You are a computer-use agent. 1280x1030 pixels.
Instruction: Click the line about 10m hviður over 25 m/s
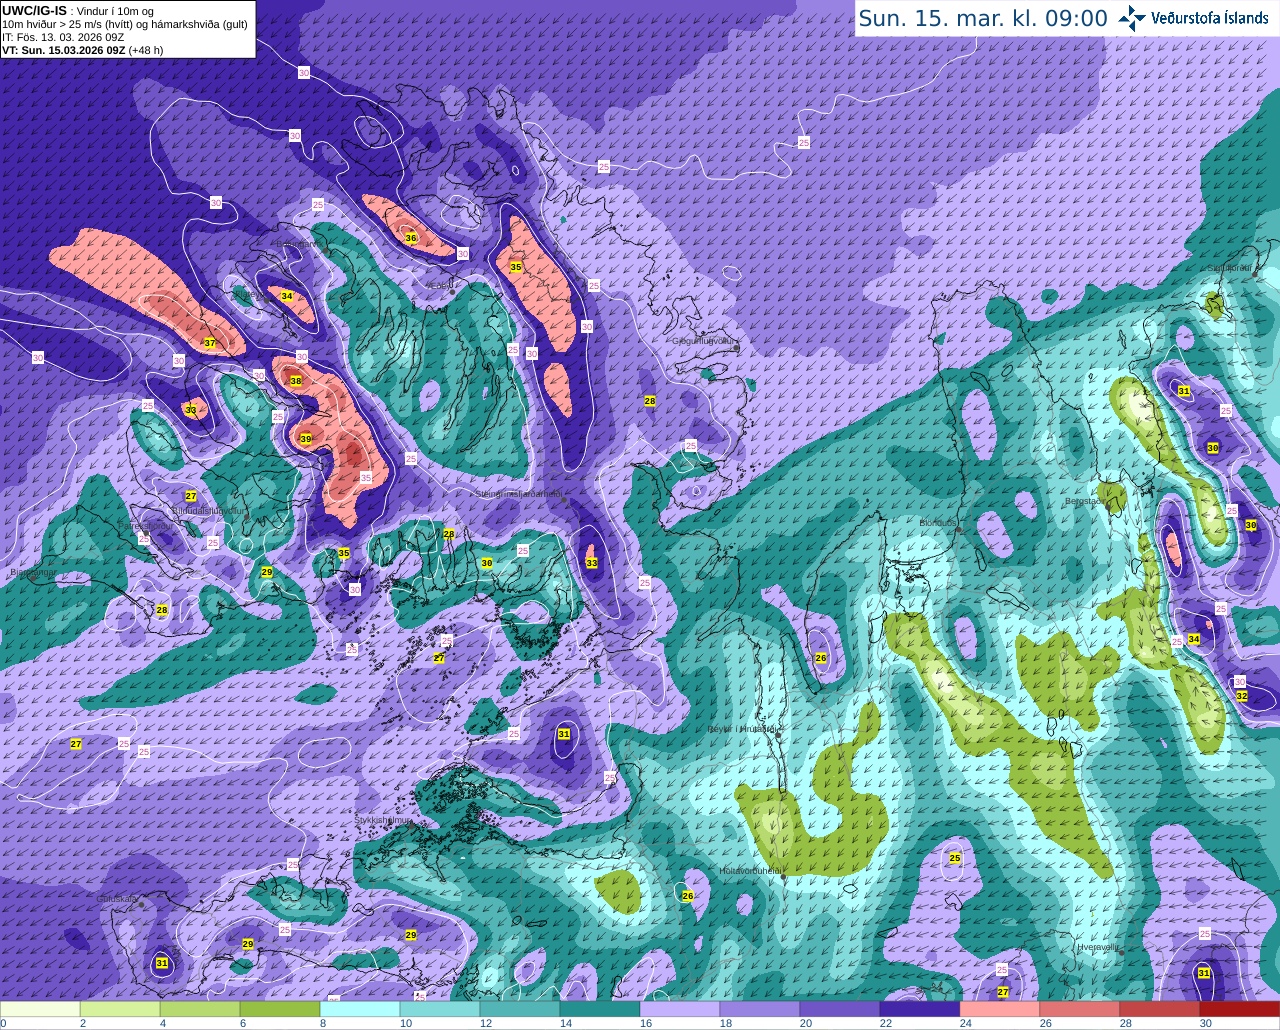[125, 24]
